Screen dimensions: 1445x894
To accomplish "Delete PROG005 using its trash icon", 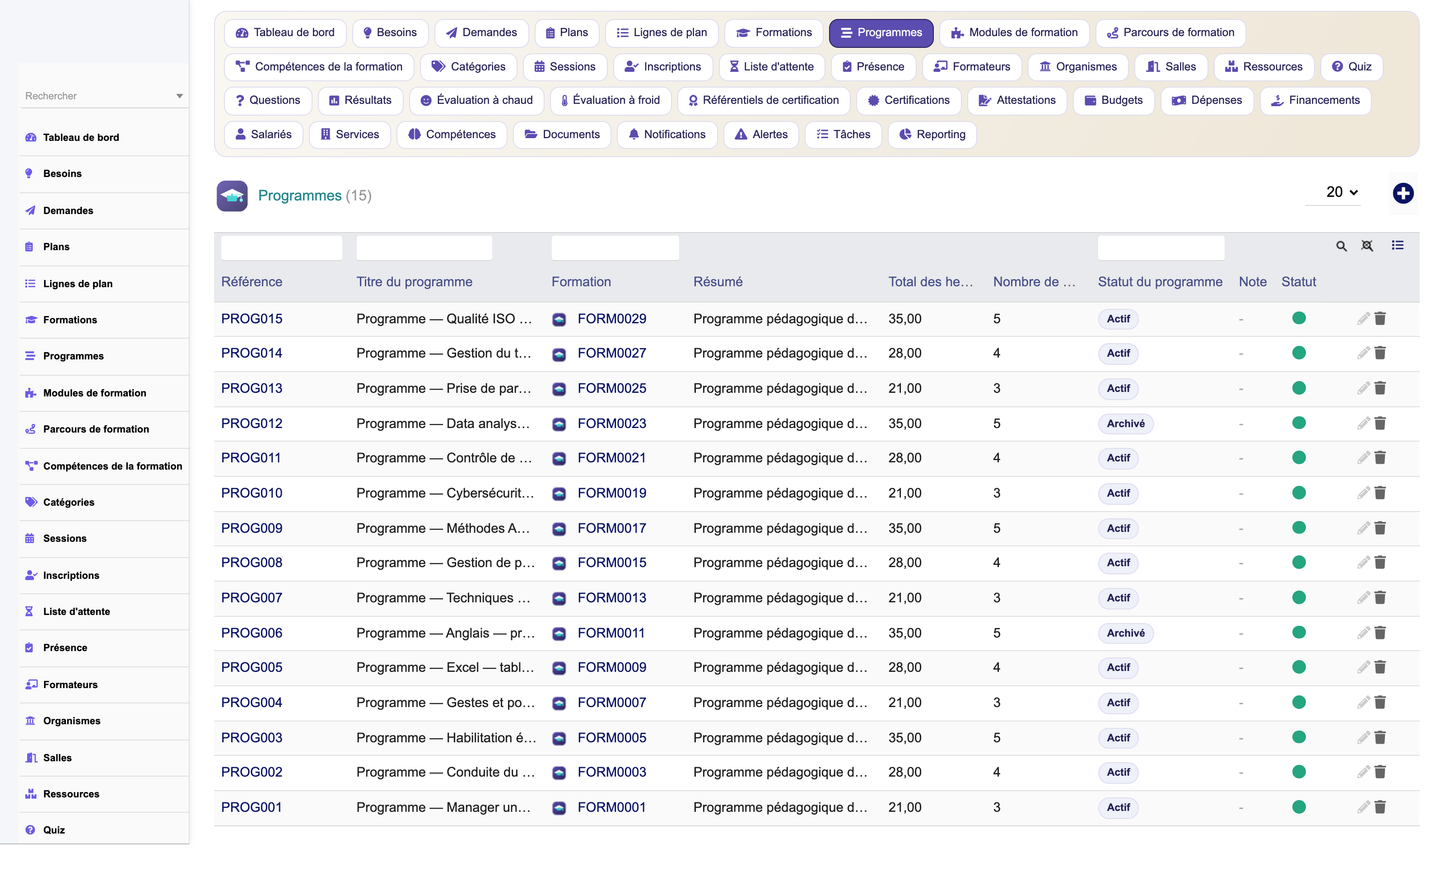I will (1380, 667).
